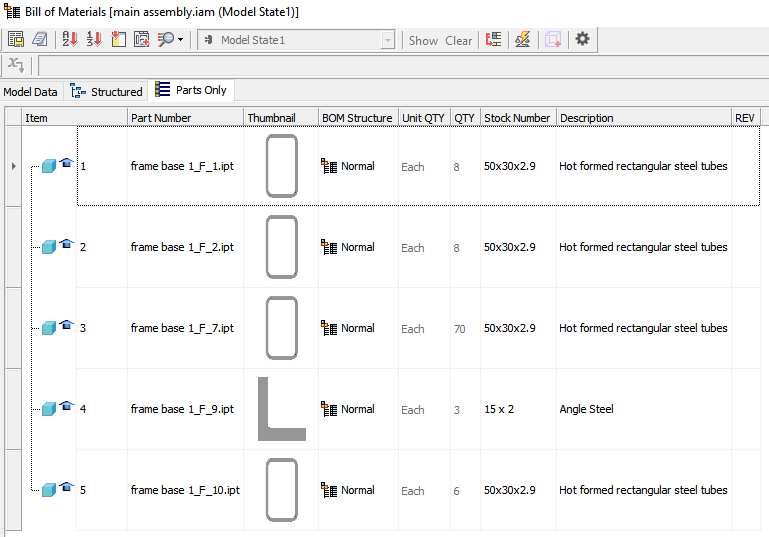The image size is (769, 537).
Task: Click the part cube icon for item 5
Action: click(49, 490)
